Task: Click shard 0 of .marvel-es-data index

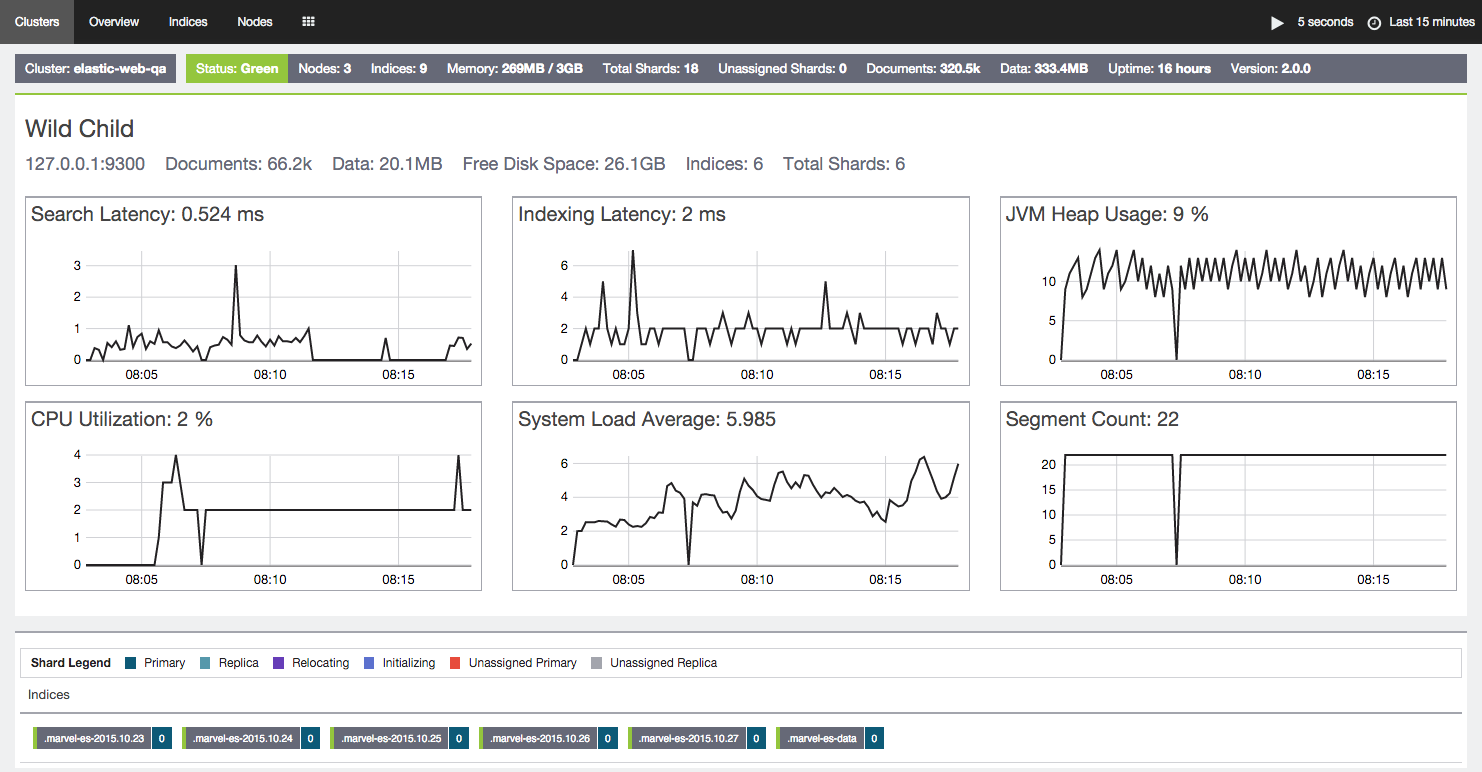Action: (x=874, y=739)
